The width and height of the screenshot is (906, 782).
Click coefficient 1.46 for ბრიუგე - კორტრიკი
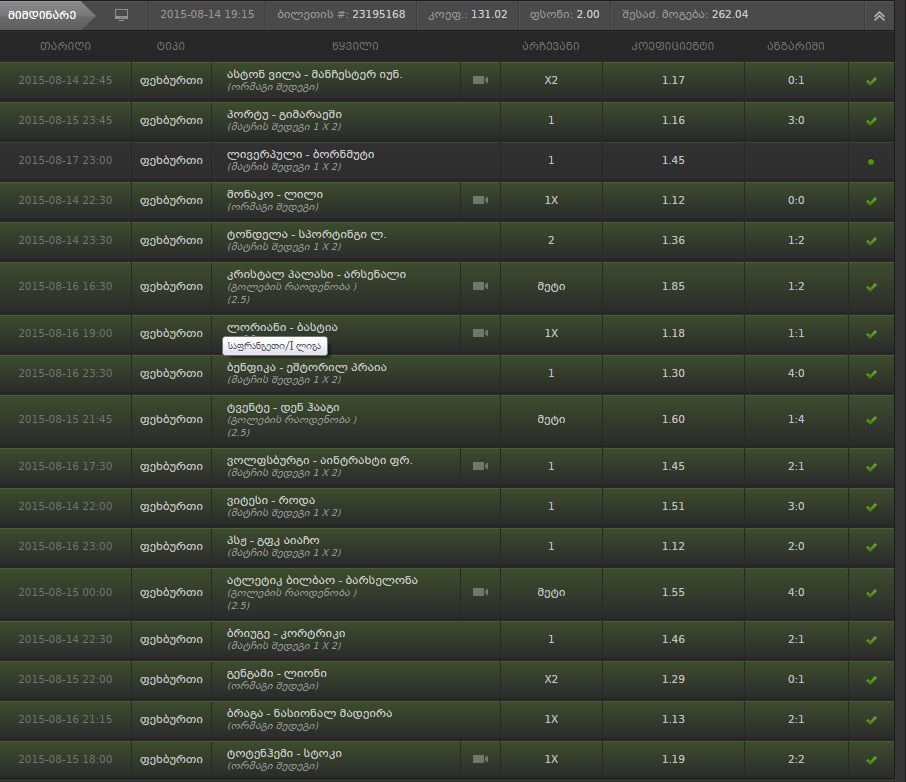point(673,639)
